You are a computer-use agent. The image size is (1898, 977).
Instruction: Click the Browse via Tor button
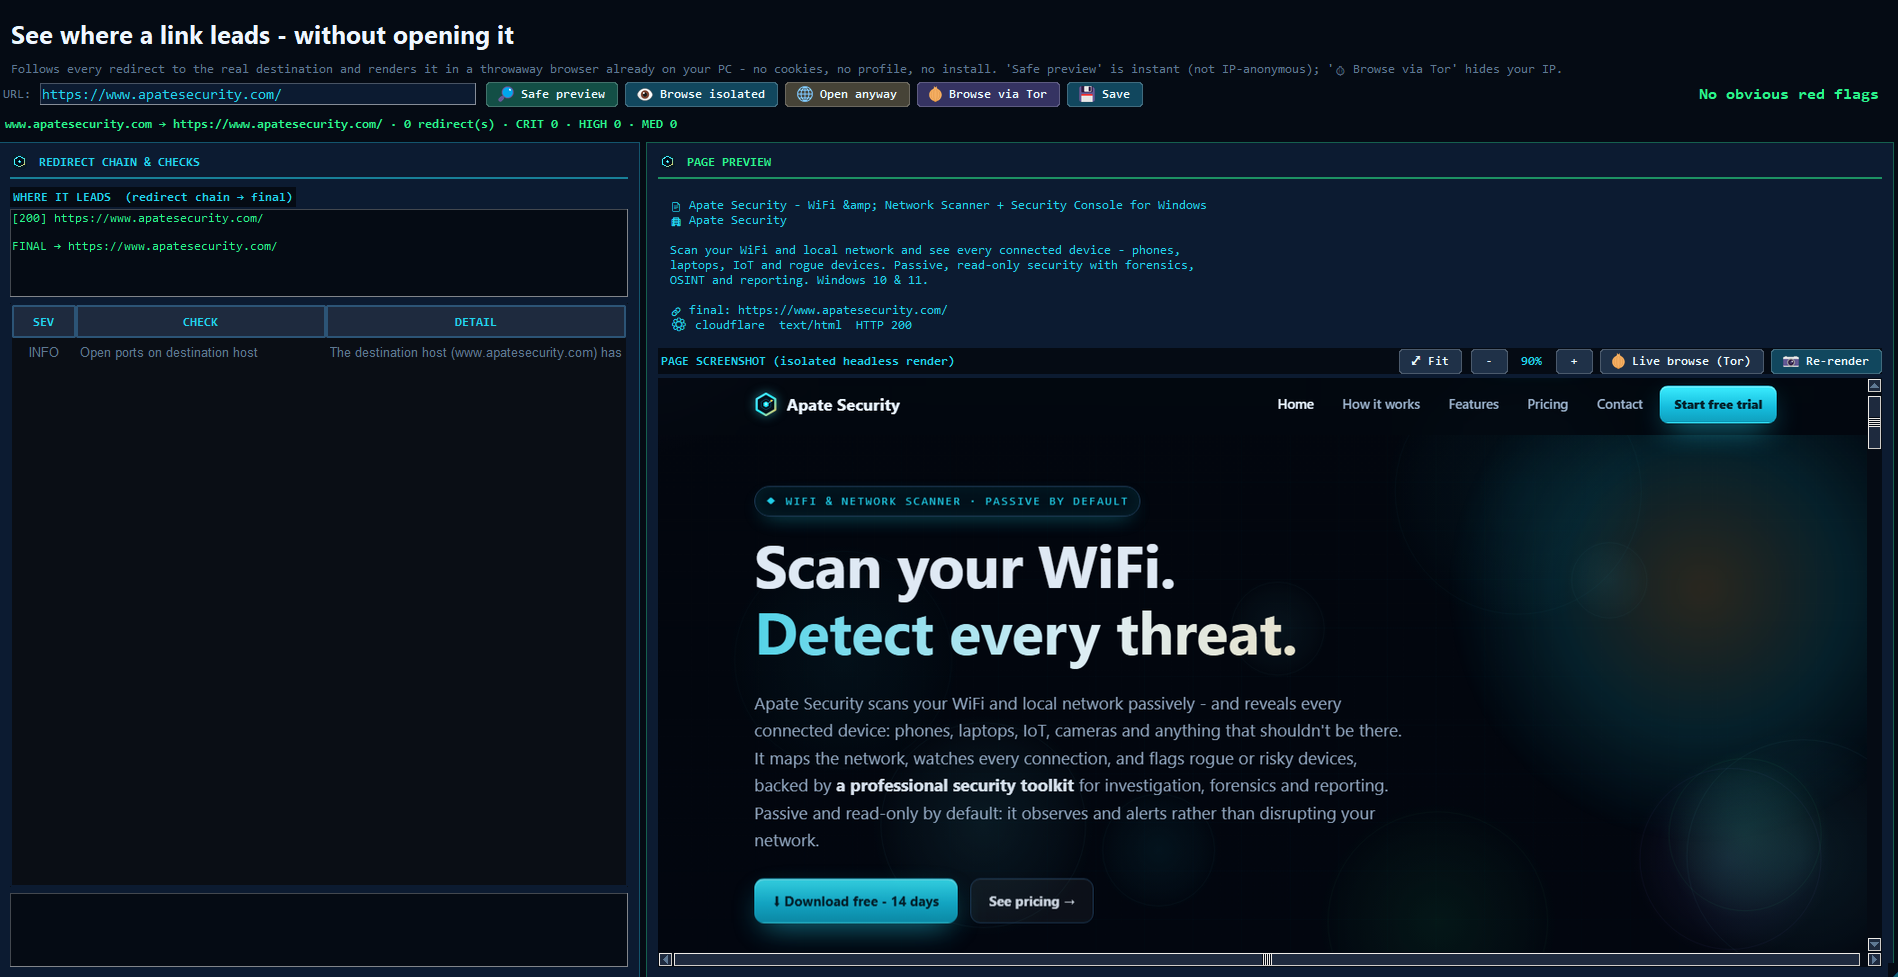click(x=988, y=94)
